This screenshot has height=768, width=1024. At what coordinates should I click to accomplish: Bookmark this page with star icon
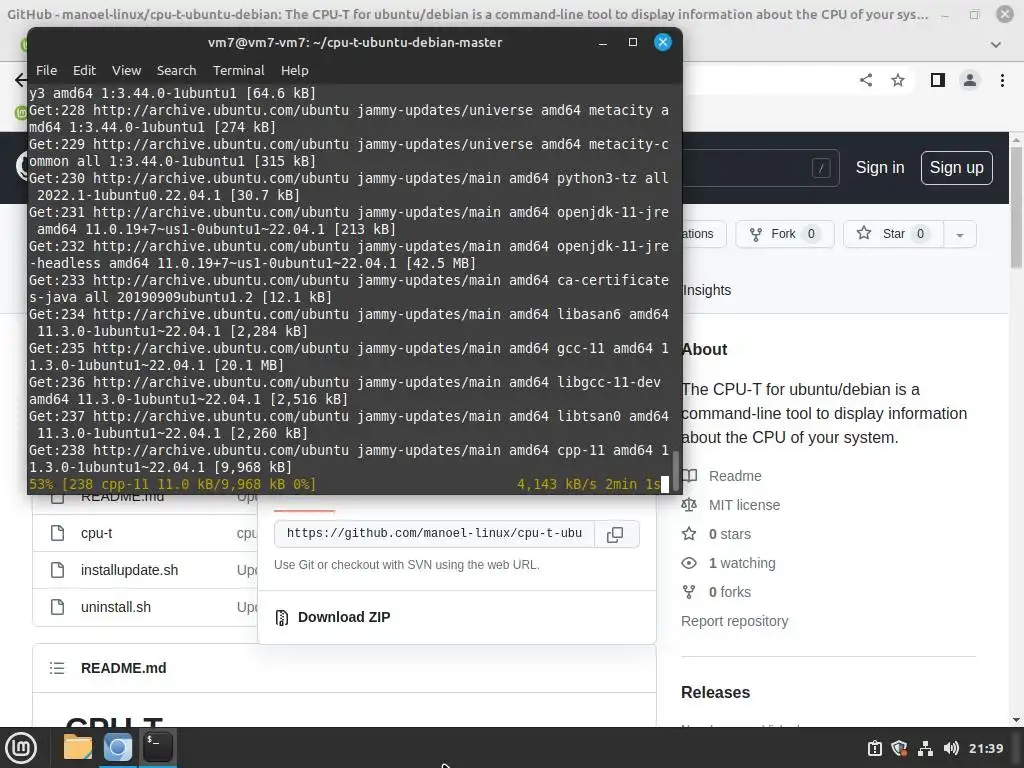(x=898, y=80)
